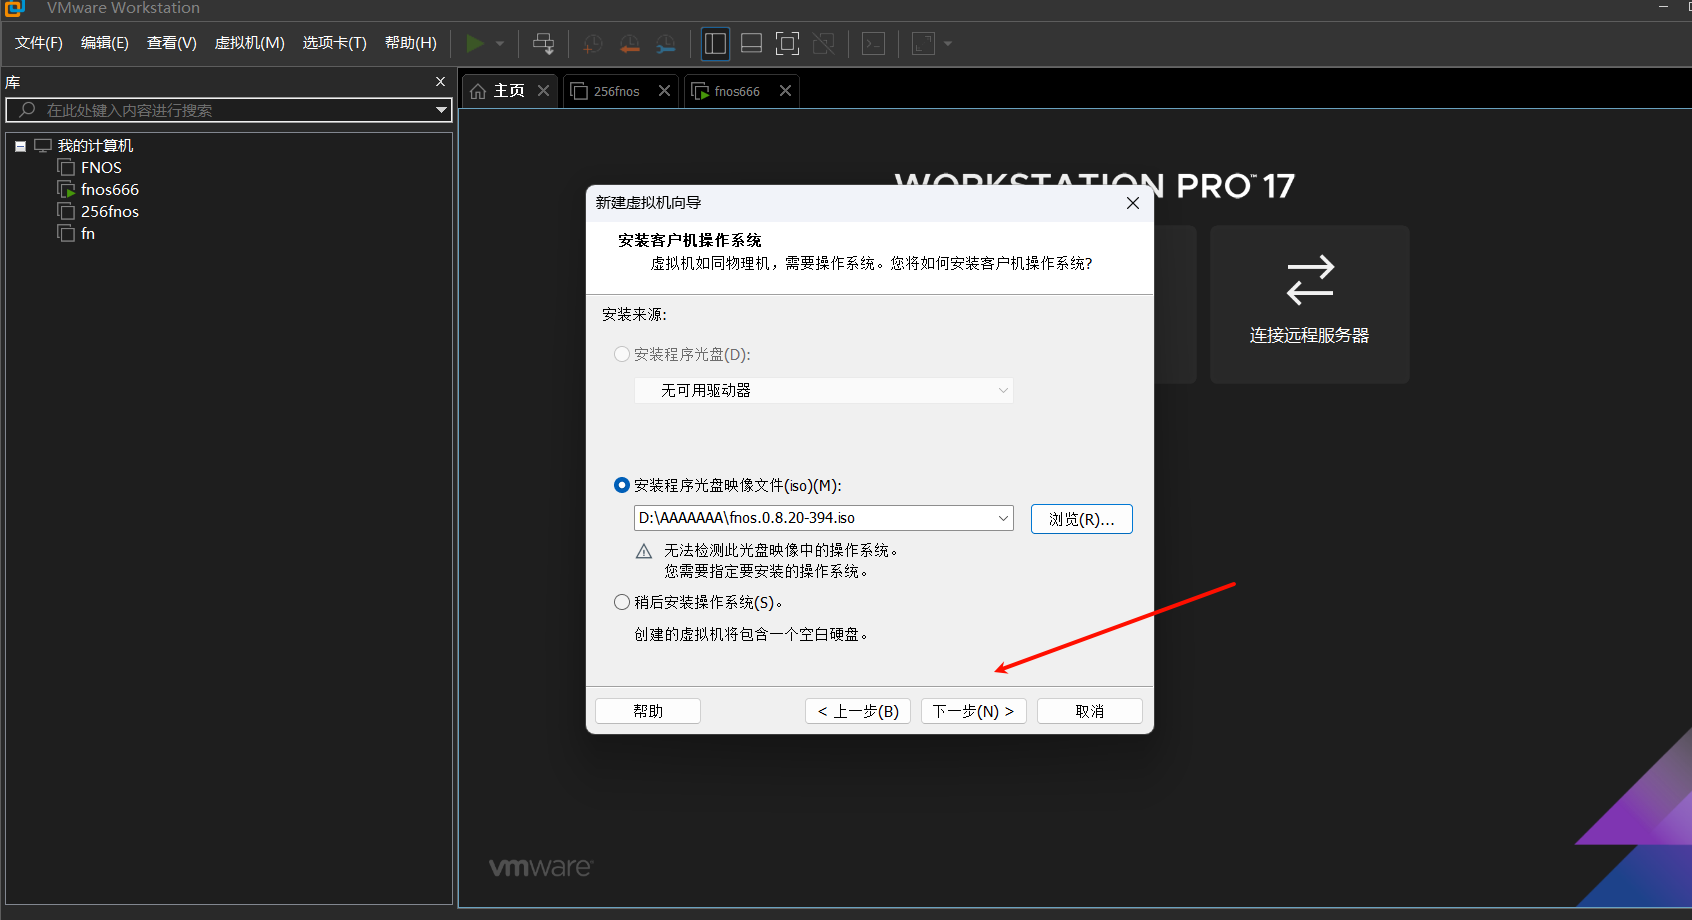Expand the ISO path dropdown arrow

(1003, 518)
